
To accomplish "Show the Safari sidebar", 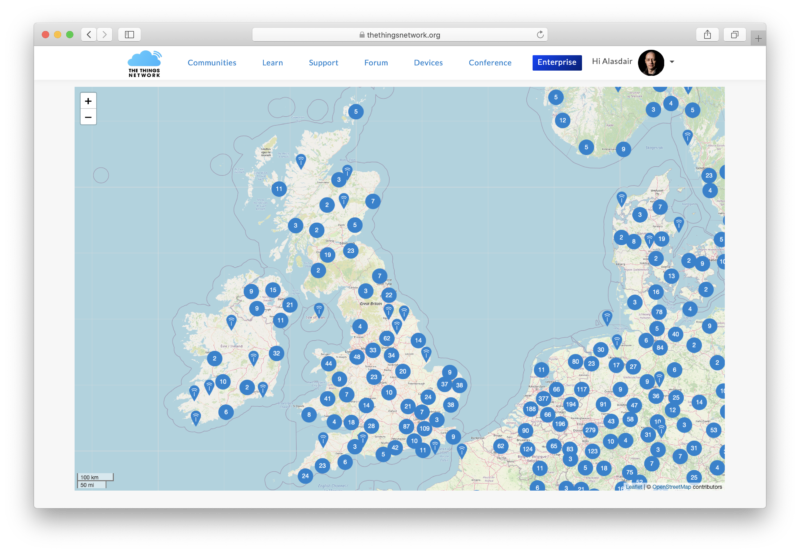I will (x=129, y=34).
